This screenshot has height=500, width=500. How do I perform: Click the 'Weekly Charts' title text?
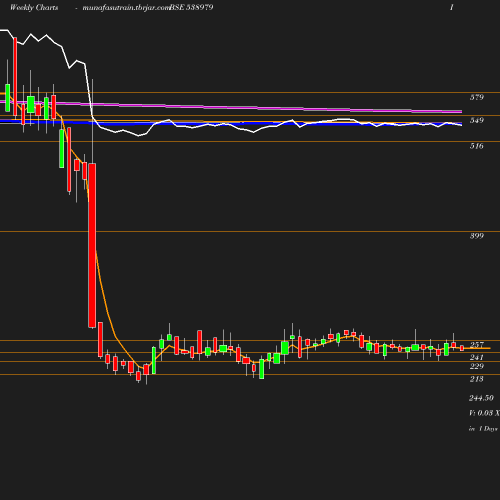(x=34, y=8)
